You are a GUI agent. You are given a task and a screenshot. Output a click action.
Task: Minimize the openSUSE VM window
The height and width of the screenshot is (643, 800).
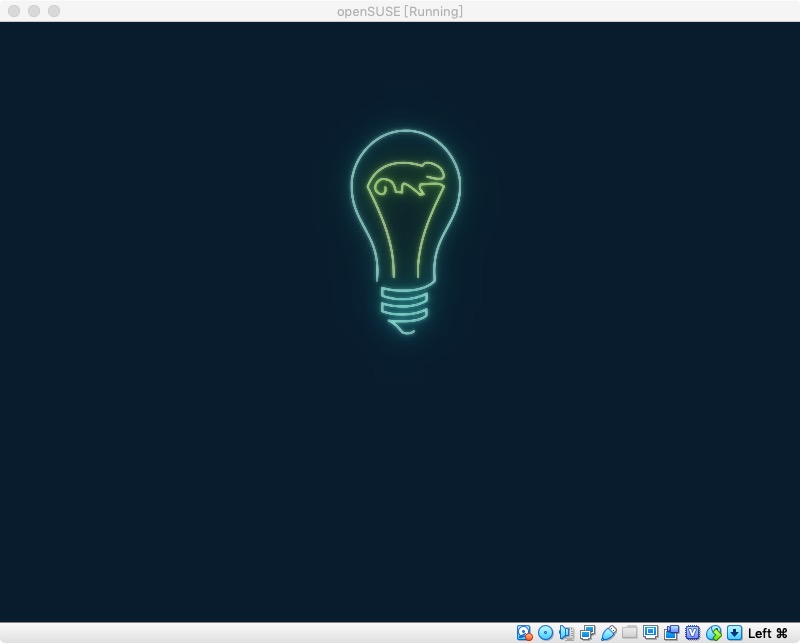point(34,11)
